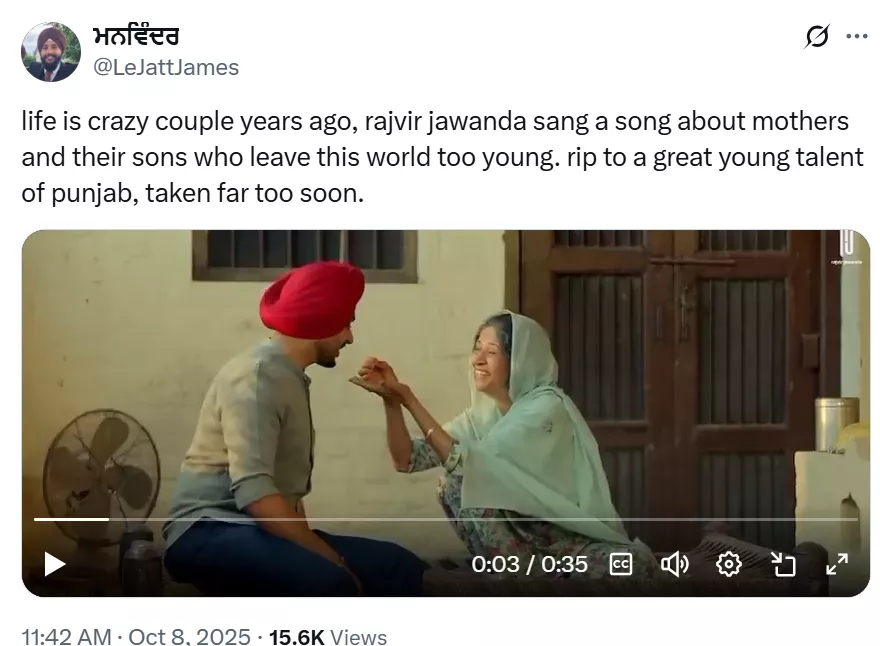Click the 0:03 / 0:35 time display
This screenshot has width=880, height=646.
coord(529,564)
